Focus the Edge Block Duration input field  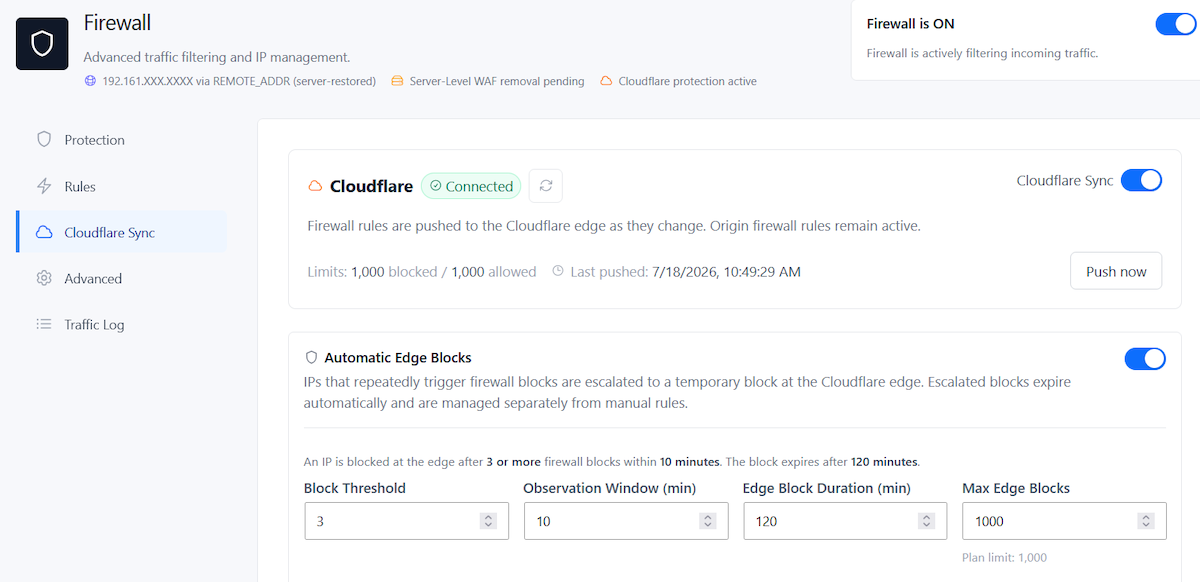tap(845, 521)
